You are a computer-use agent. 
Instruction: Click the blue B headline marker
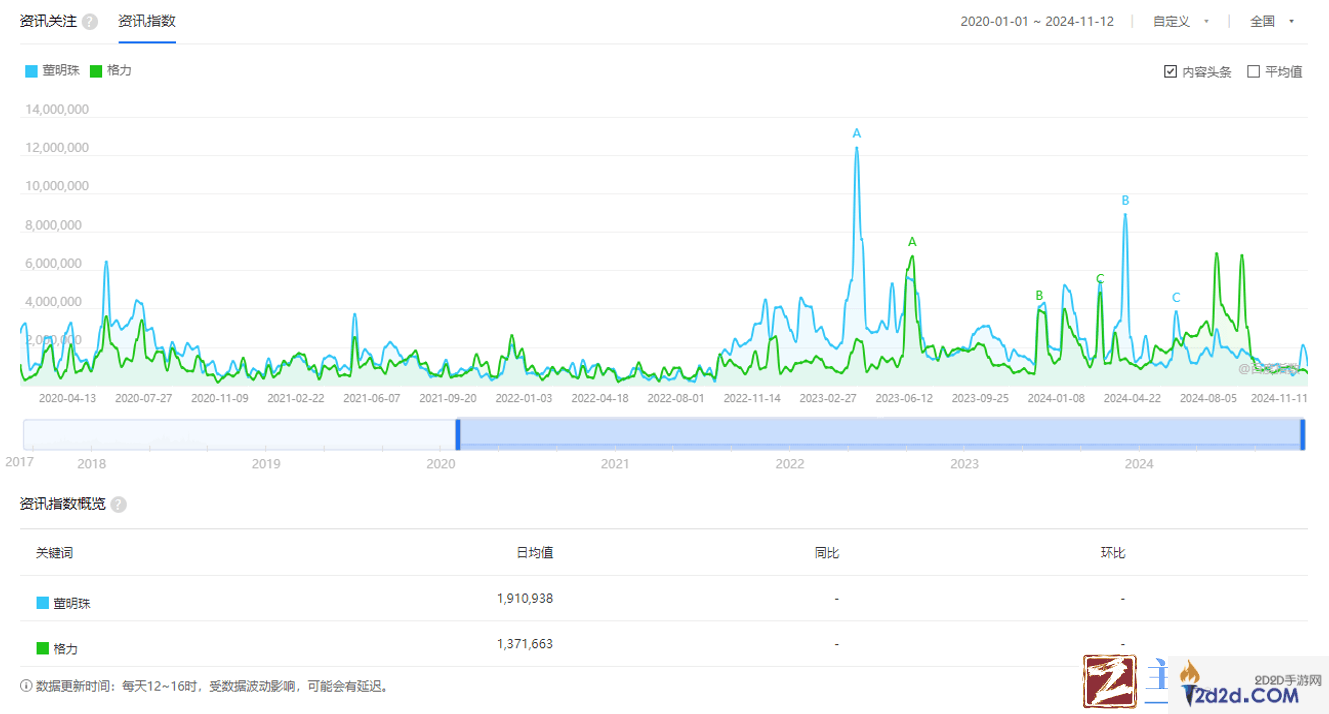point(1125,201)
